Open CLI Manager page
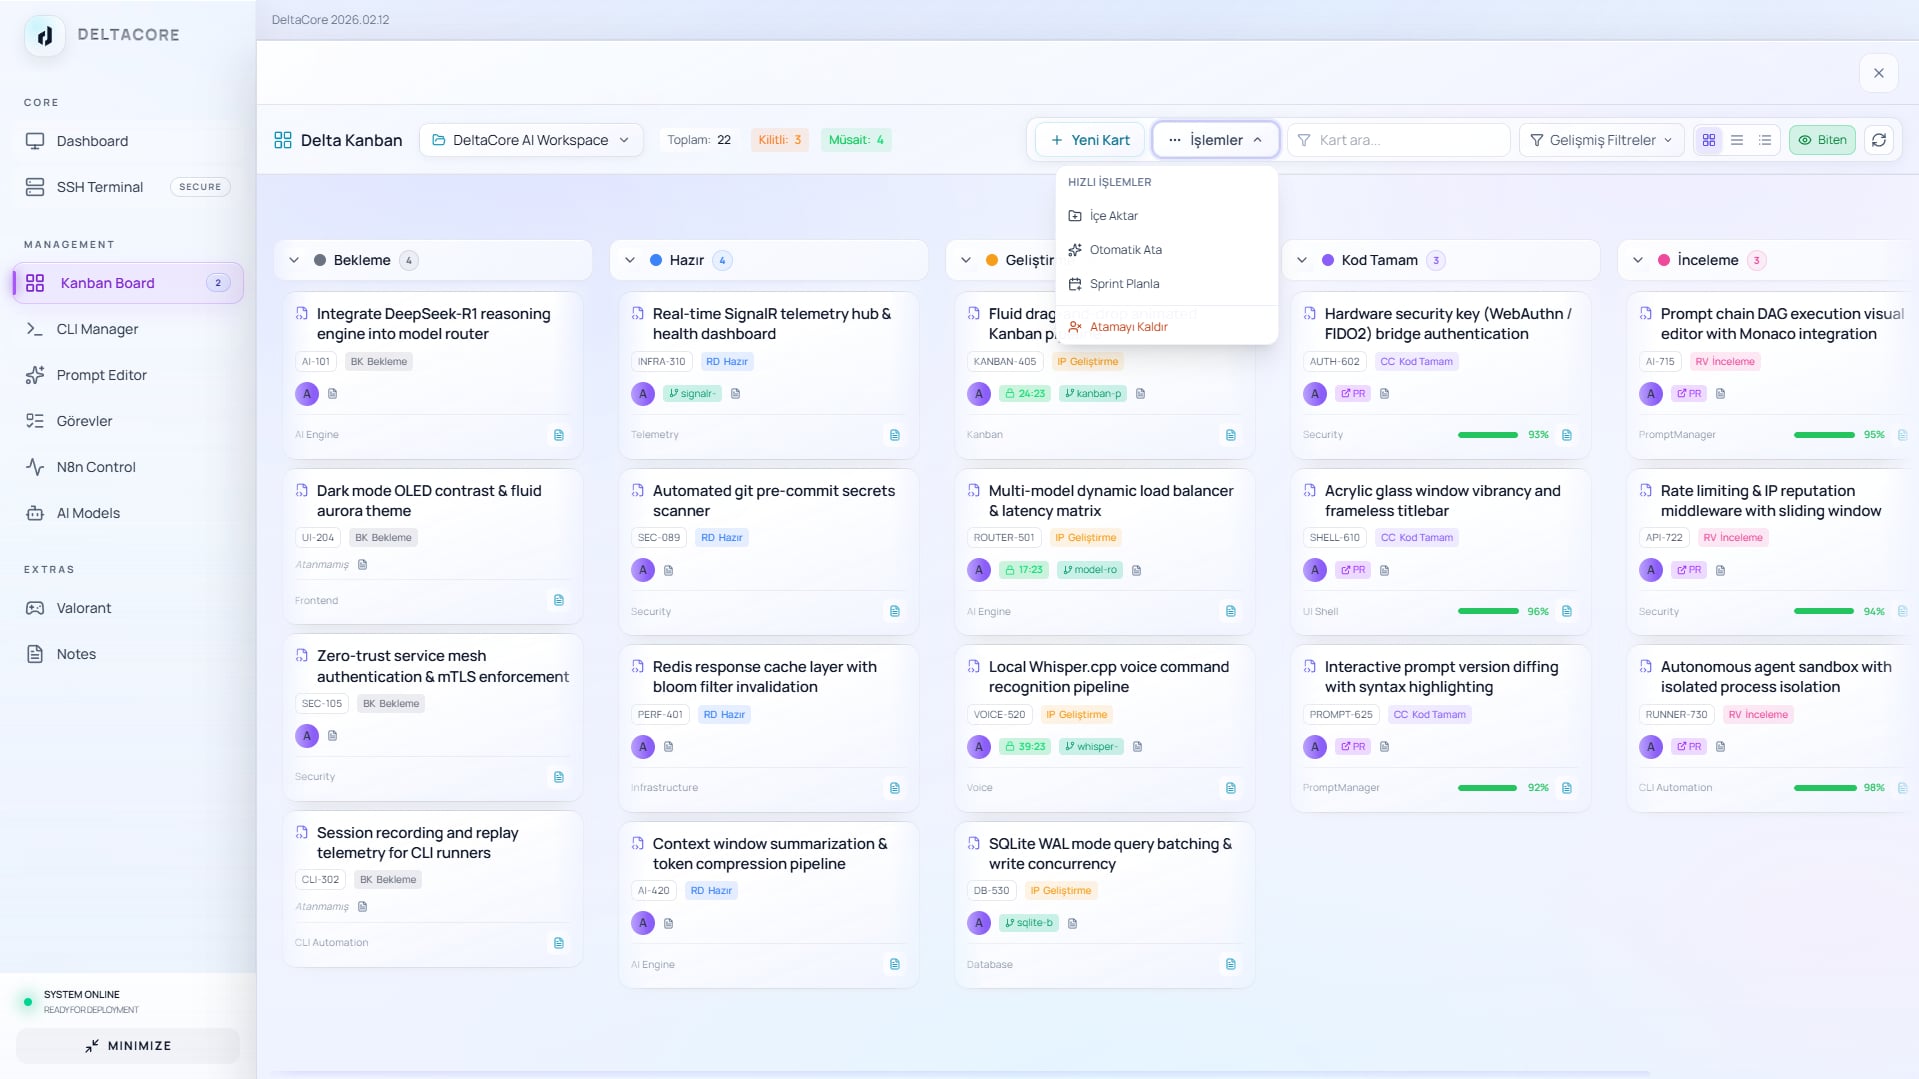This screenshot has height=1079, width=1919. [x=127, y=329]
